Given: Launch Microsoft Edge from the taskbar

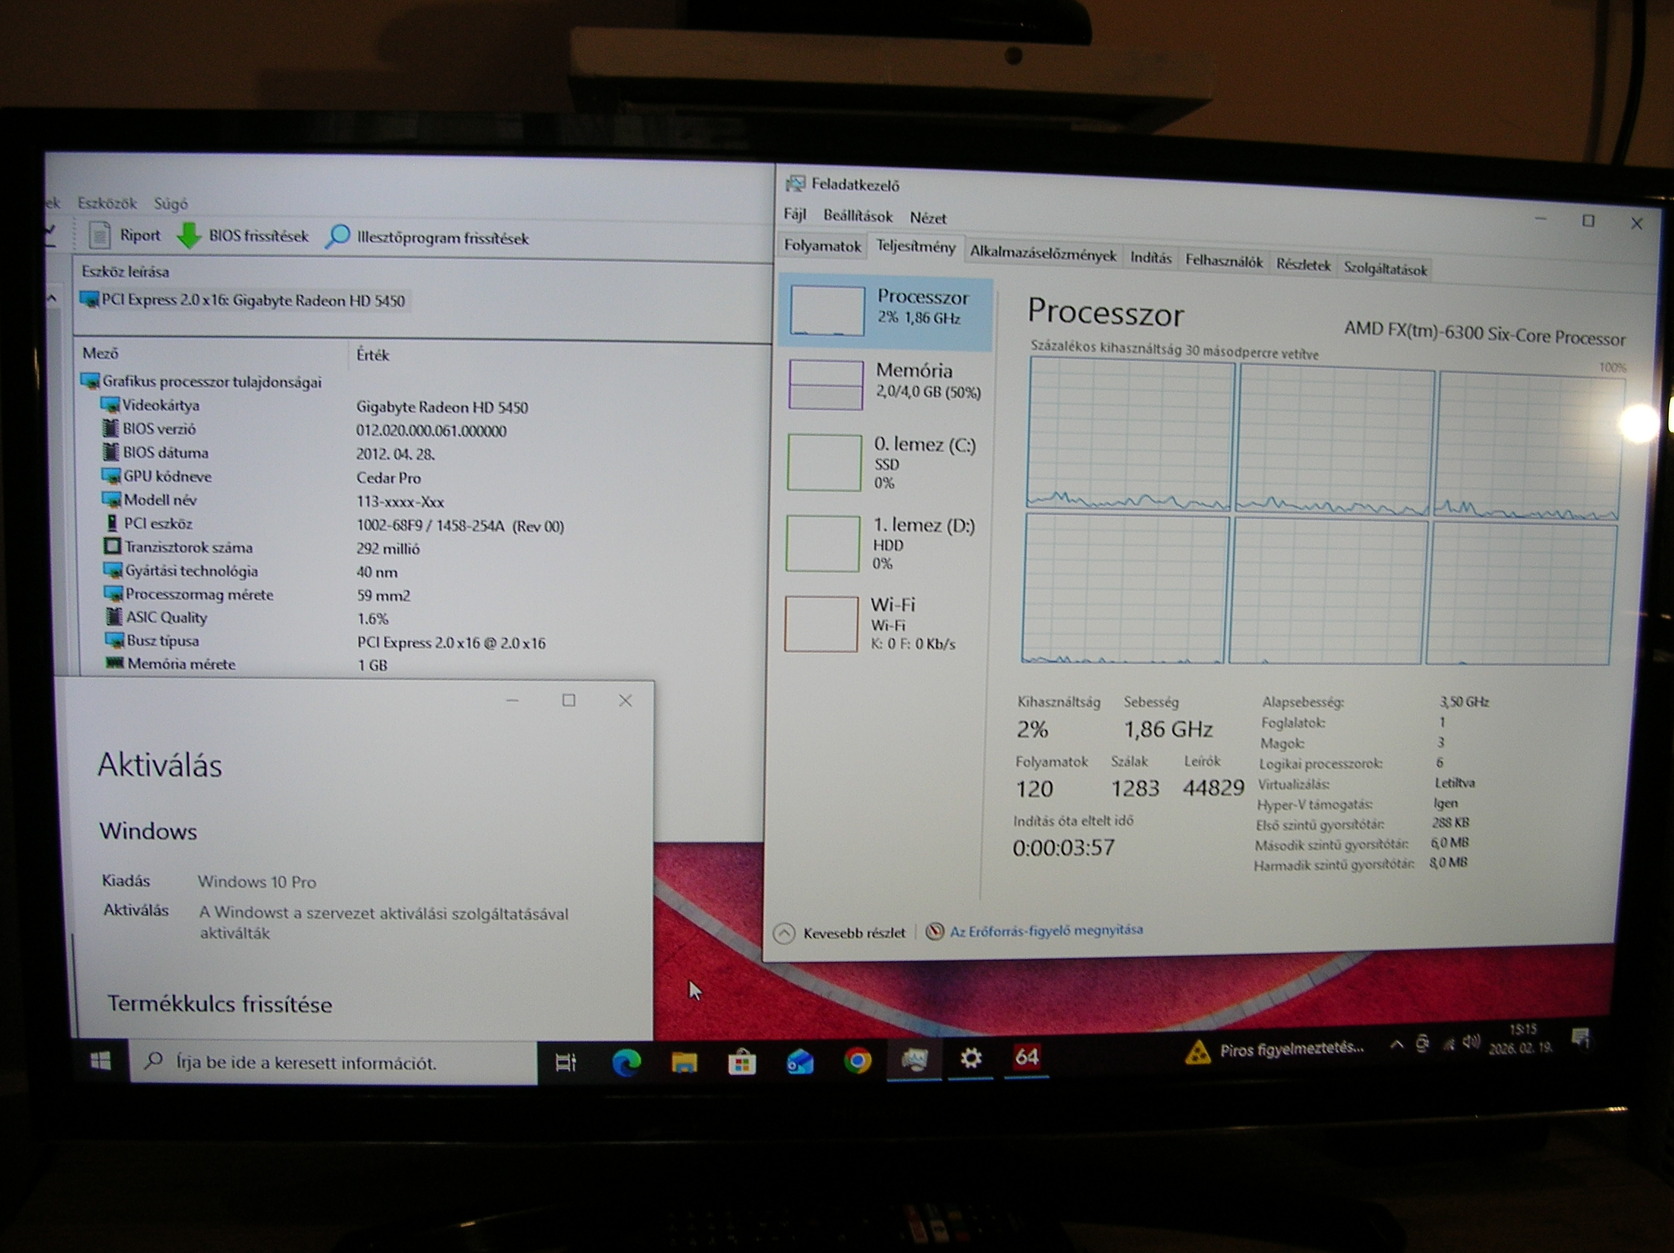Looking at the screenshot, I should coord(626,1062).
